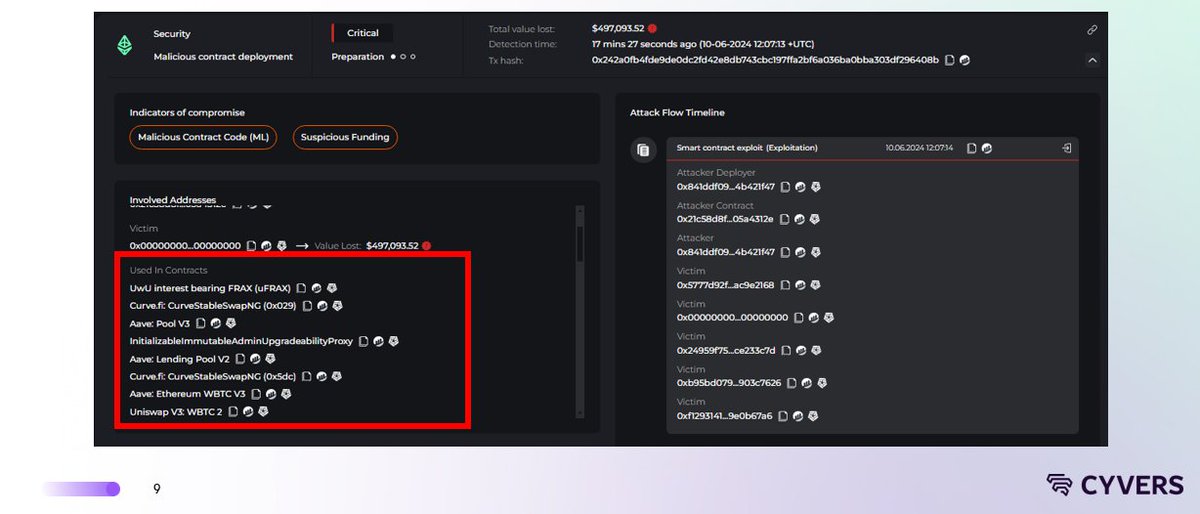
Task: Click the Malicious contract deployment label
Action: (x=223, y=57)
